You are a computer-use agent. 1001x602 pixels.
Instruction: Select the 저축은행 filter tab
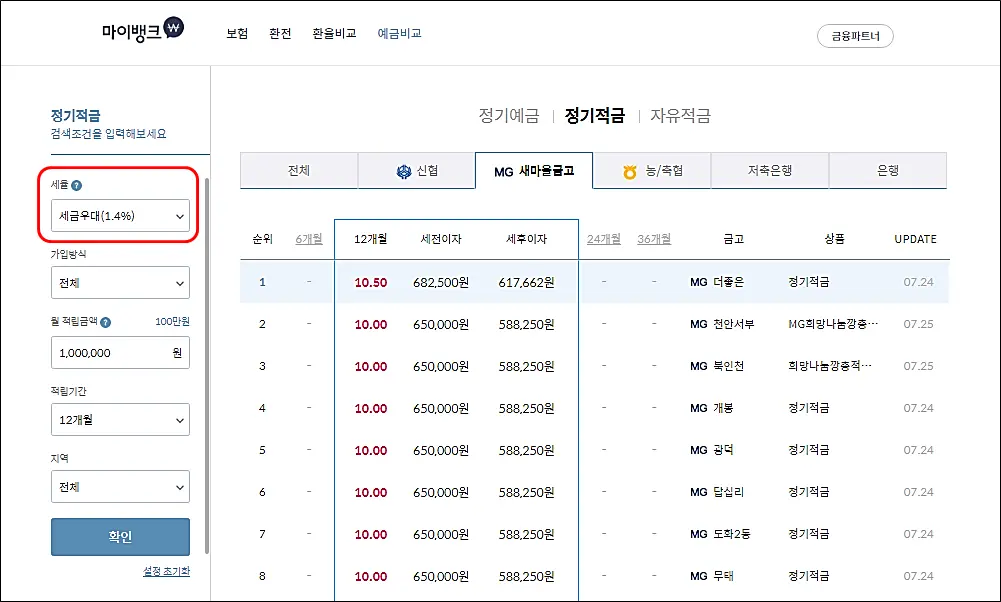click(x=770, y=170)
